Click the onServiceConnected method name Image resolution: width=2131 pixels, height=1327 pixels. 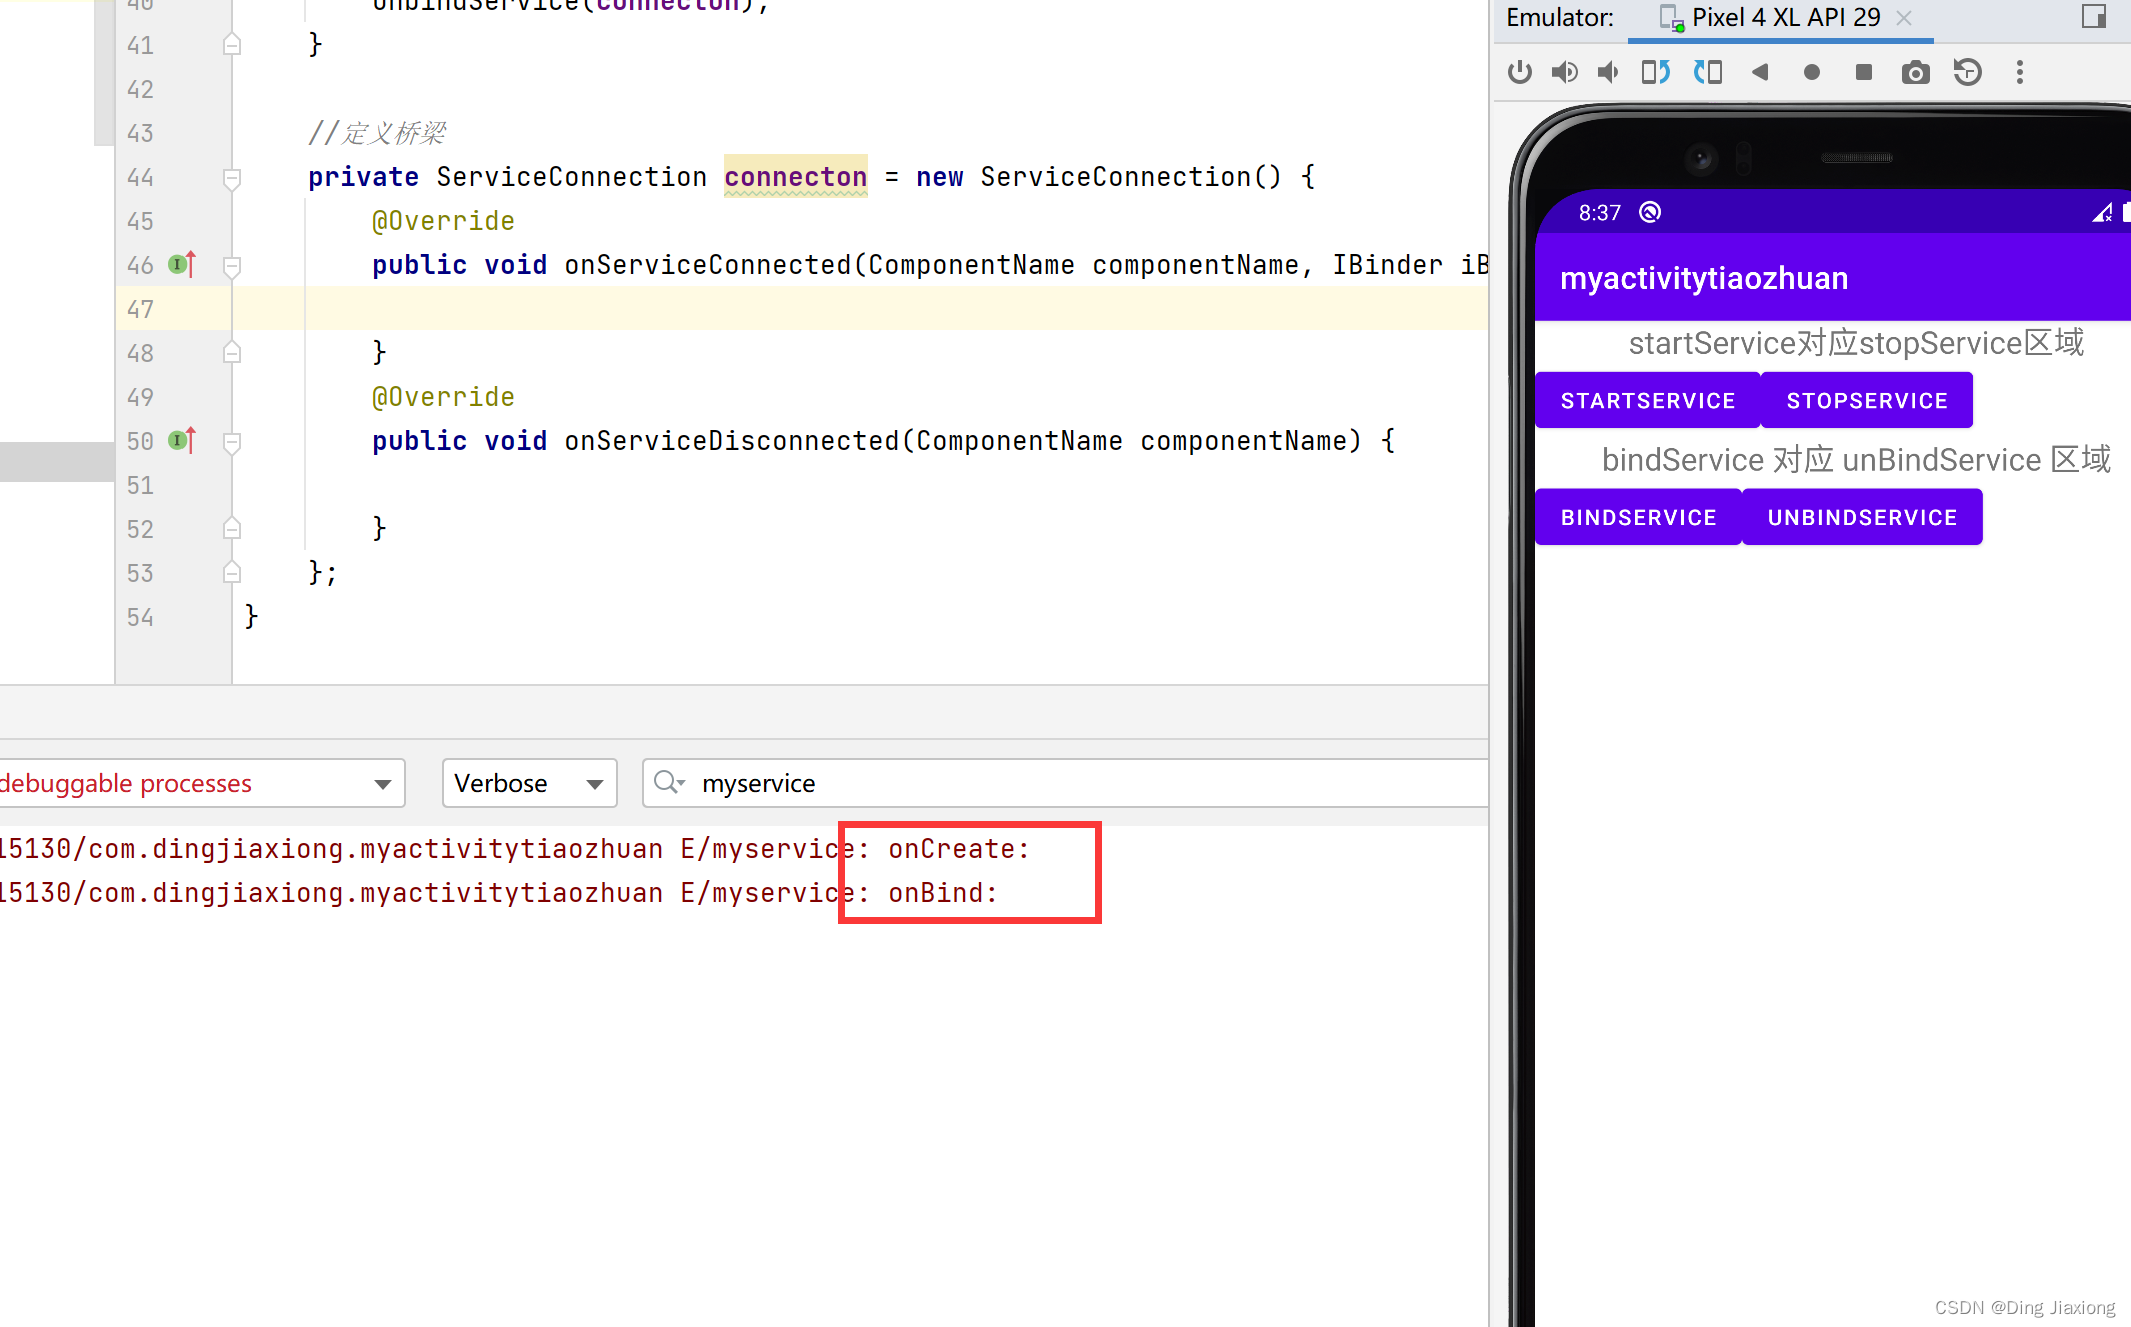[707, 265]
